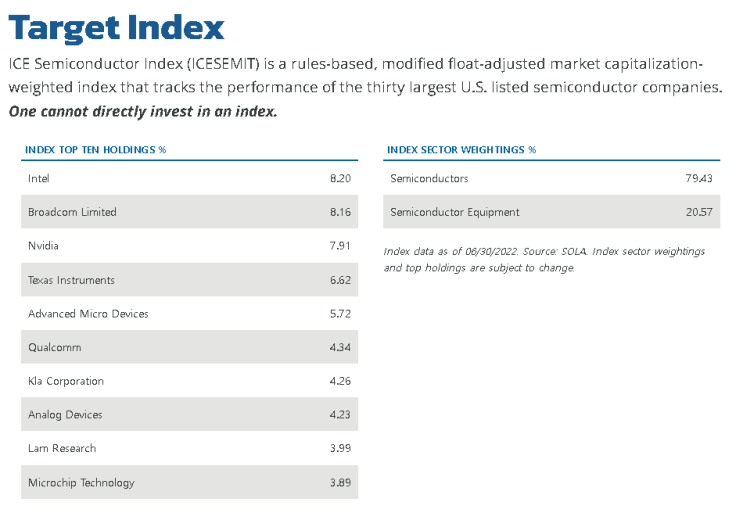Select the Analog Devices row
This screenshot has height=513, width=743.
(189, 414)
